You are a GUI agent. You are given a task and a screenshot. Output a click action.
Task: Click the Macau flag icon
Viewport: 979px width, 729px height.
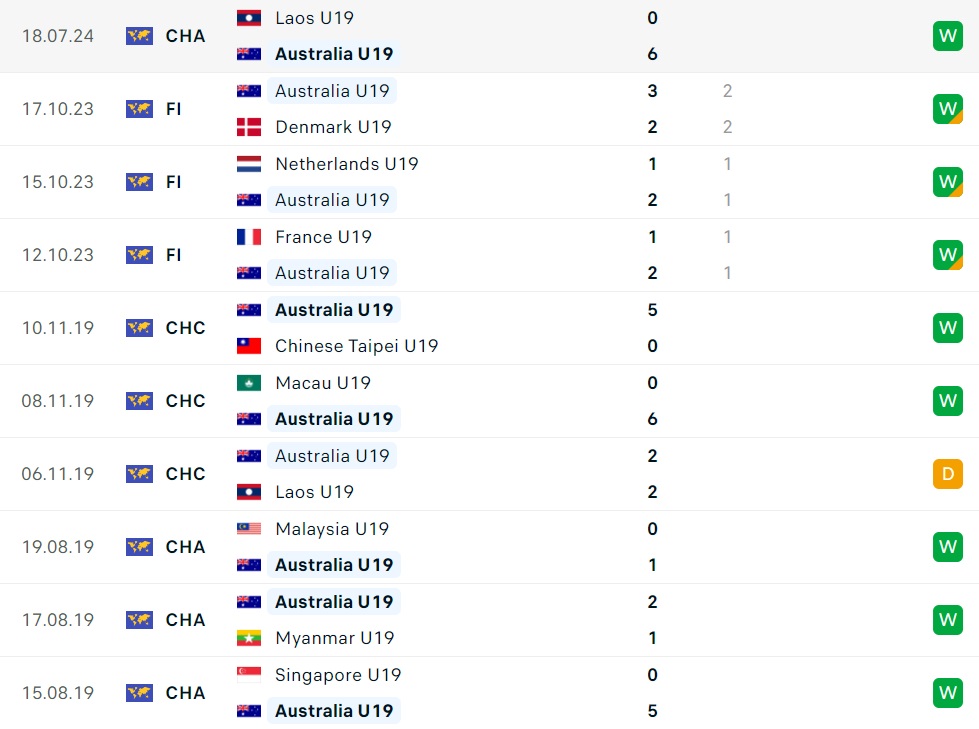(x=248, y=382)
